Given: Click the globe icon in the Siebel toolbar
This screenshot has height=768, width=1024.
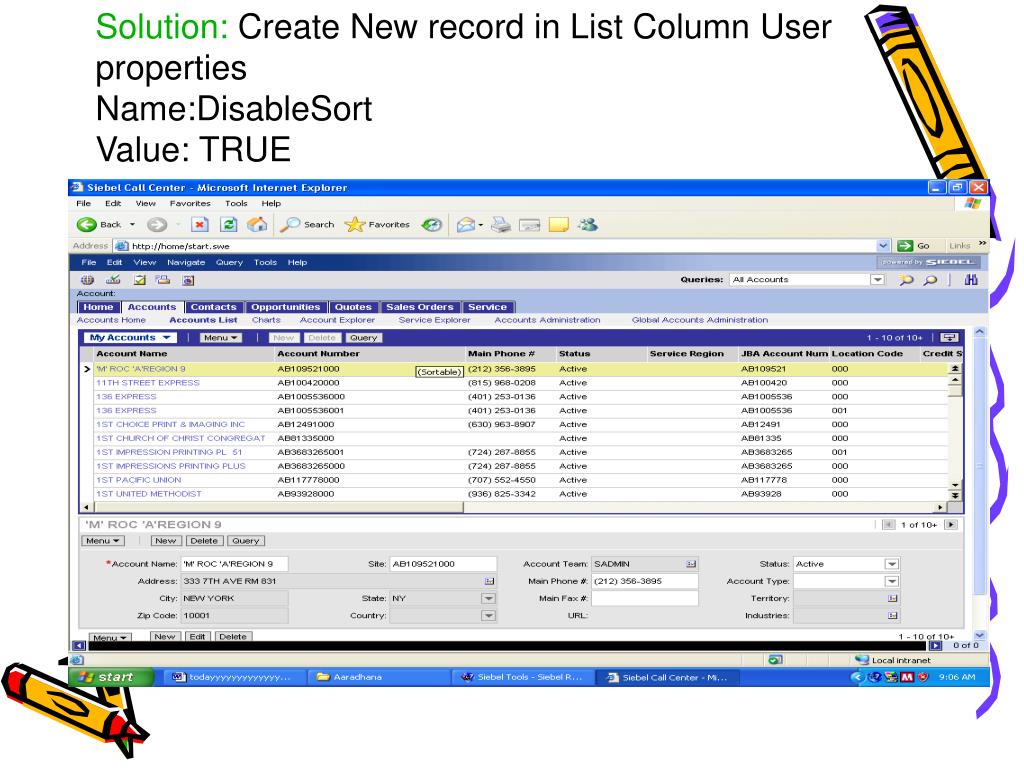Looking at the screenshot, I should point(88,280).
